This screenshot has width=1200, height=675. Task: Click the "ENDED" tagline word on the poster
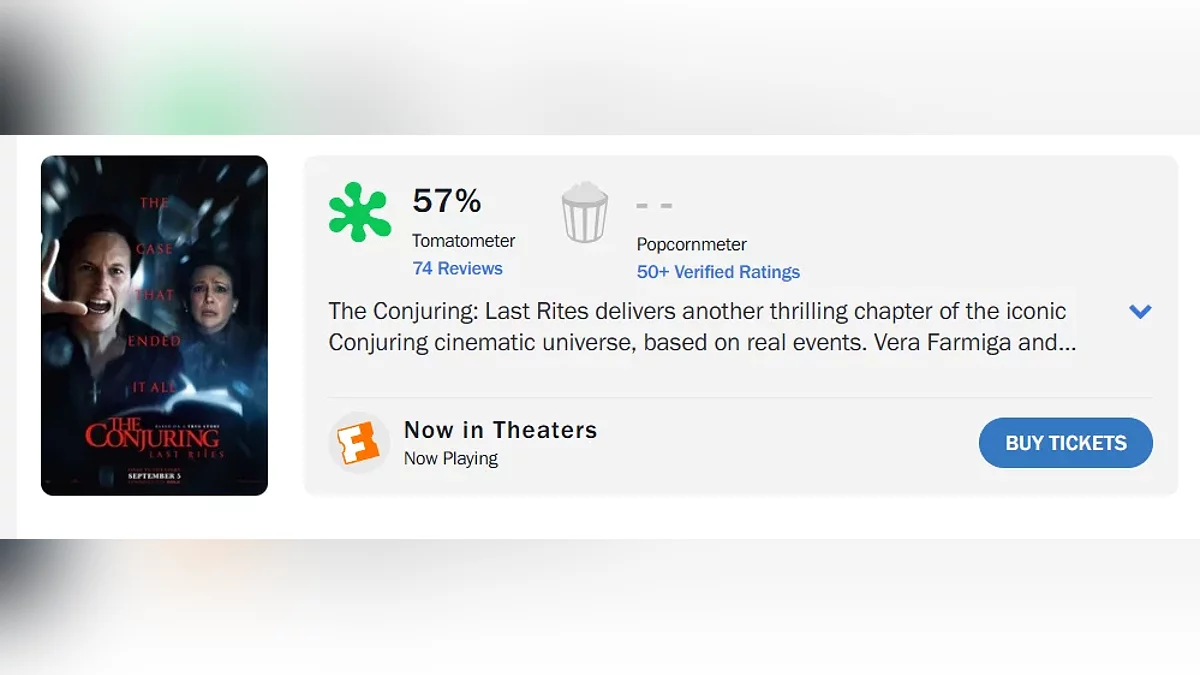155,341
